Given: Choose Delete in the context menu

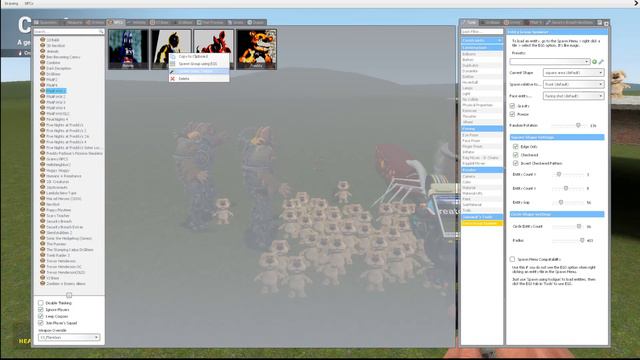Looking at the screenshot, I should [199, 78].
